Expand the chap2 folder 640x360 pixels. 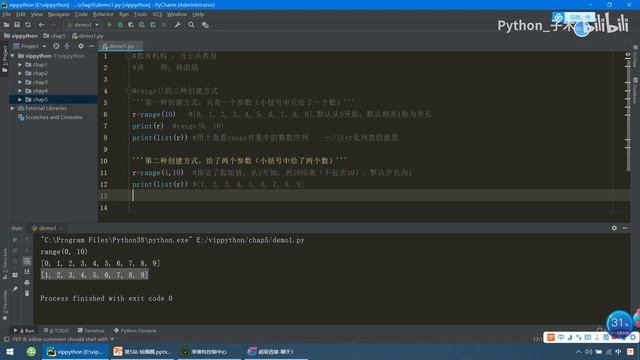click(x=20, y=73)
